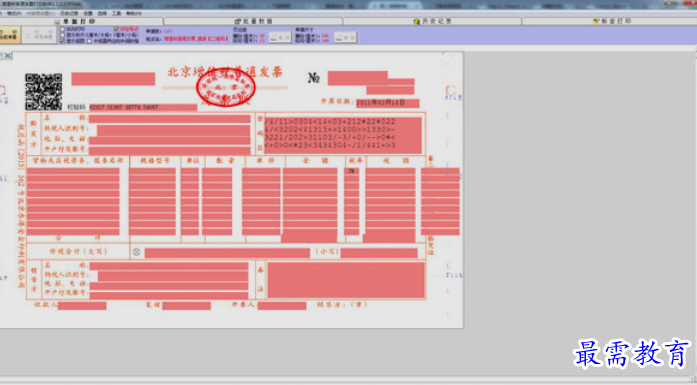697x385 pixels.
Task: Open the 帮助(H) menu
Action: coord(134,13)
